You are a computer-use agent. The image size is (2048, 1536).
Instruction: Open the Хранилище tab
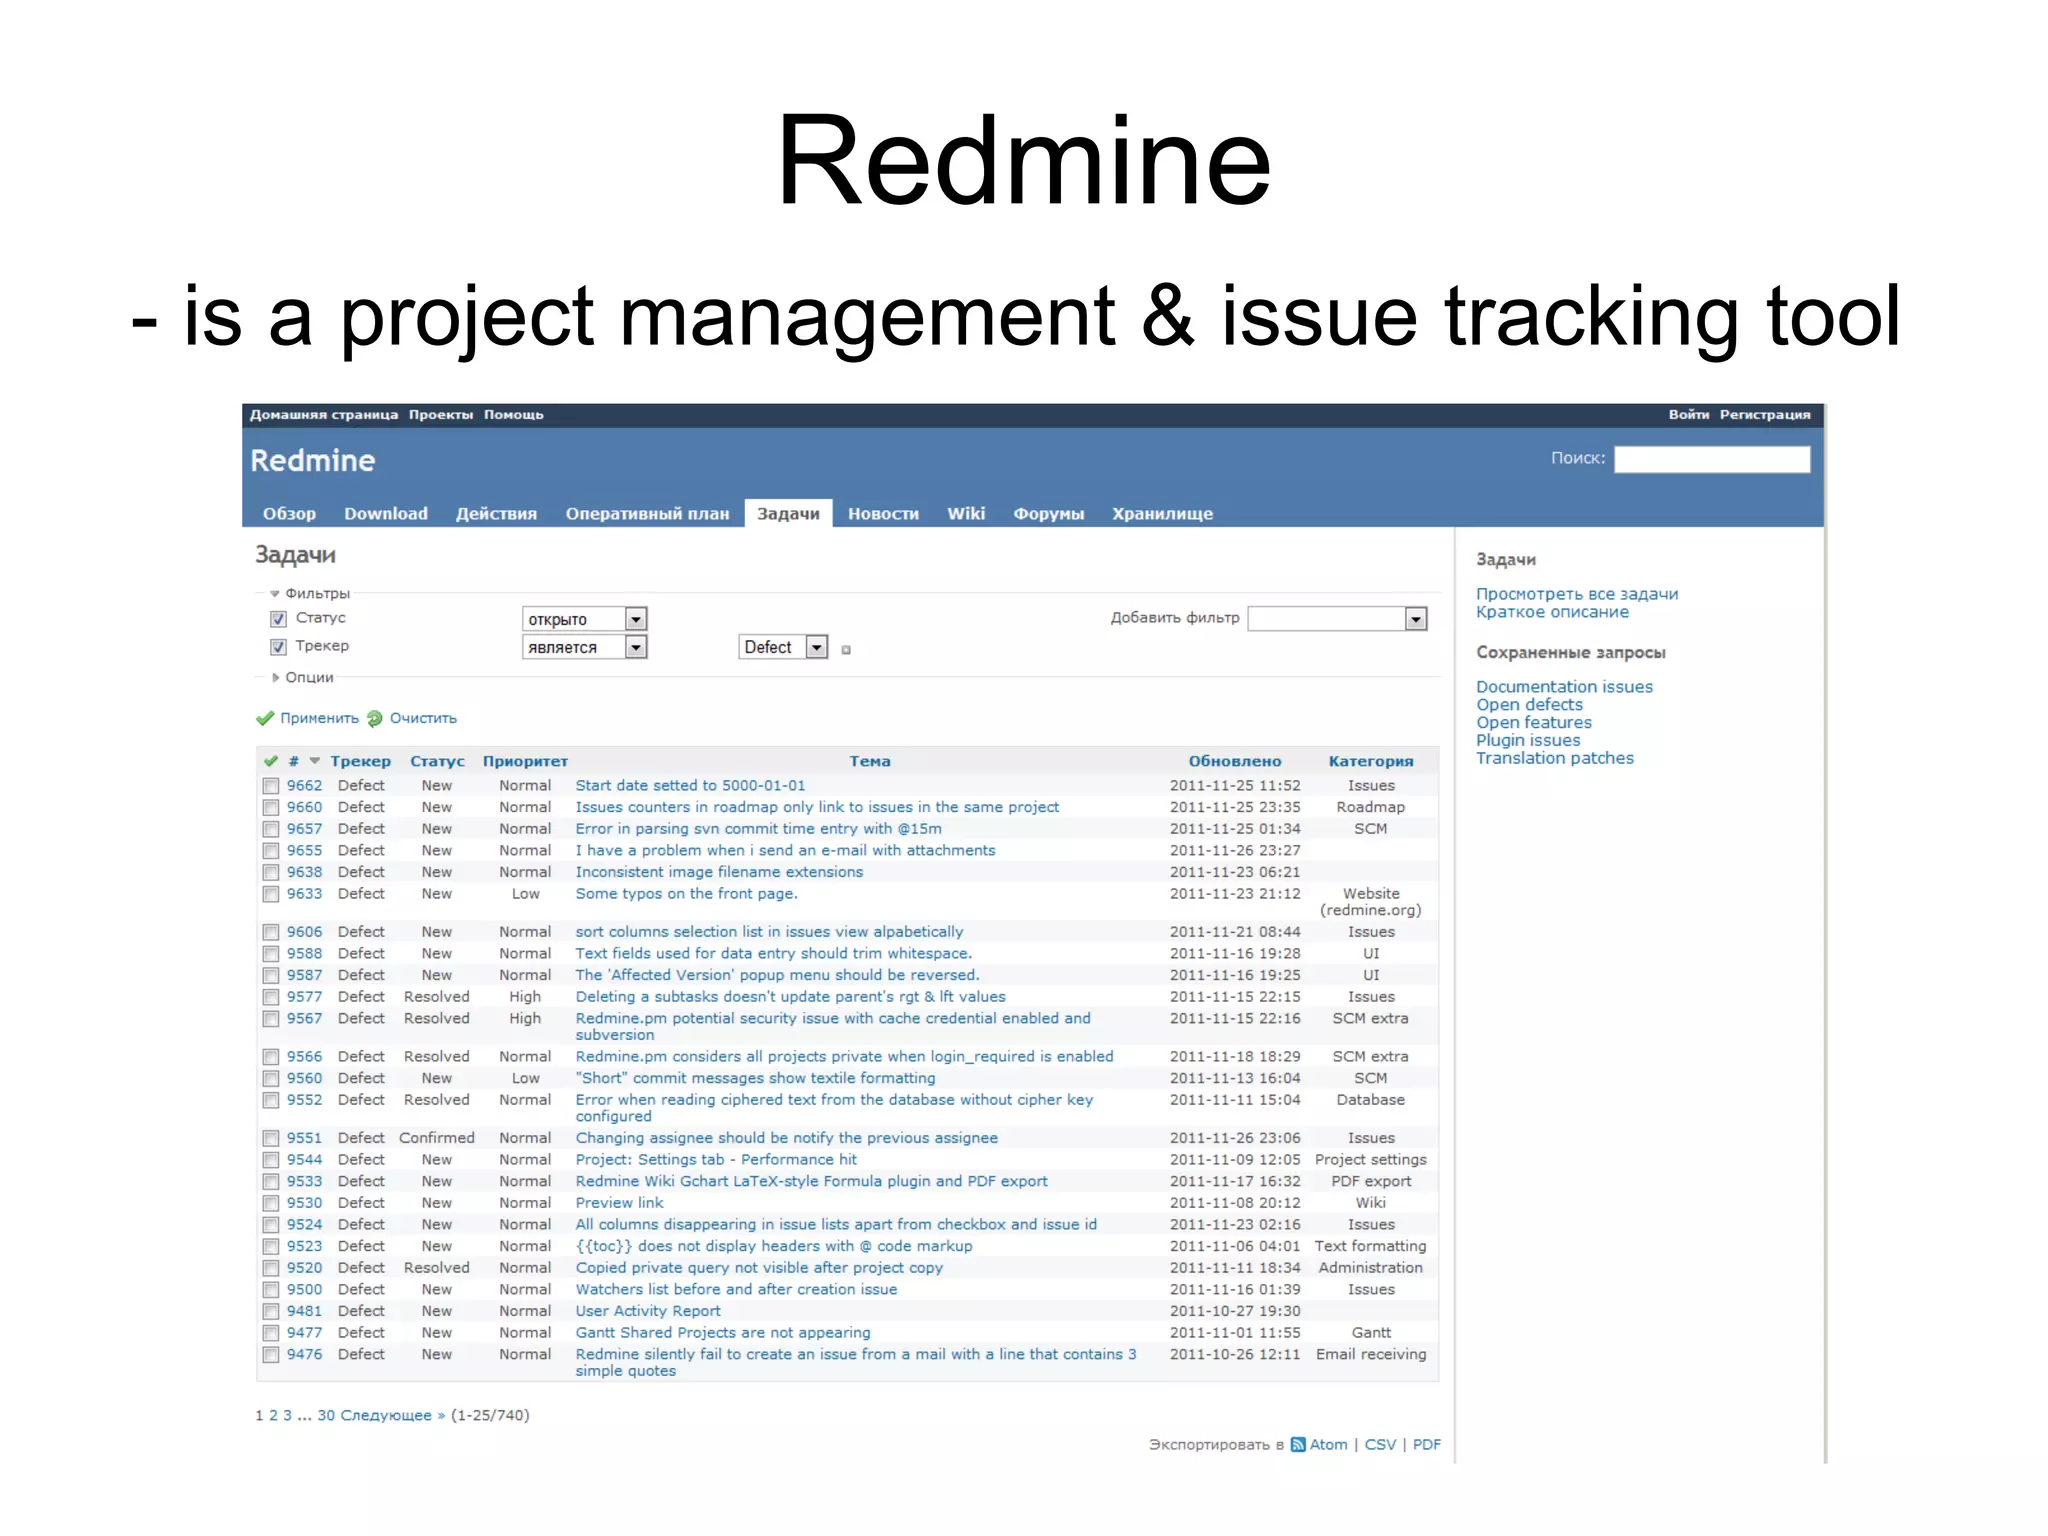(1162, 513)
